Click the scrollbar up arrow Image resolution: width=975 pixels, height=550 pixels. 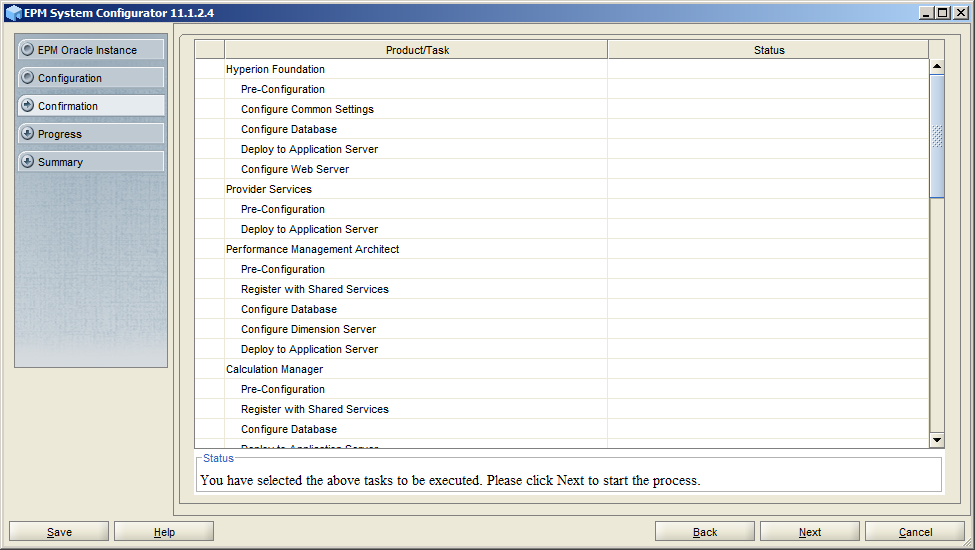936,66
